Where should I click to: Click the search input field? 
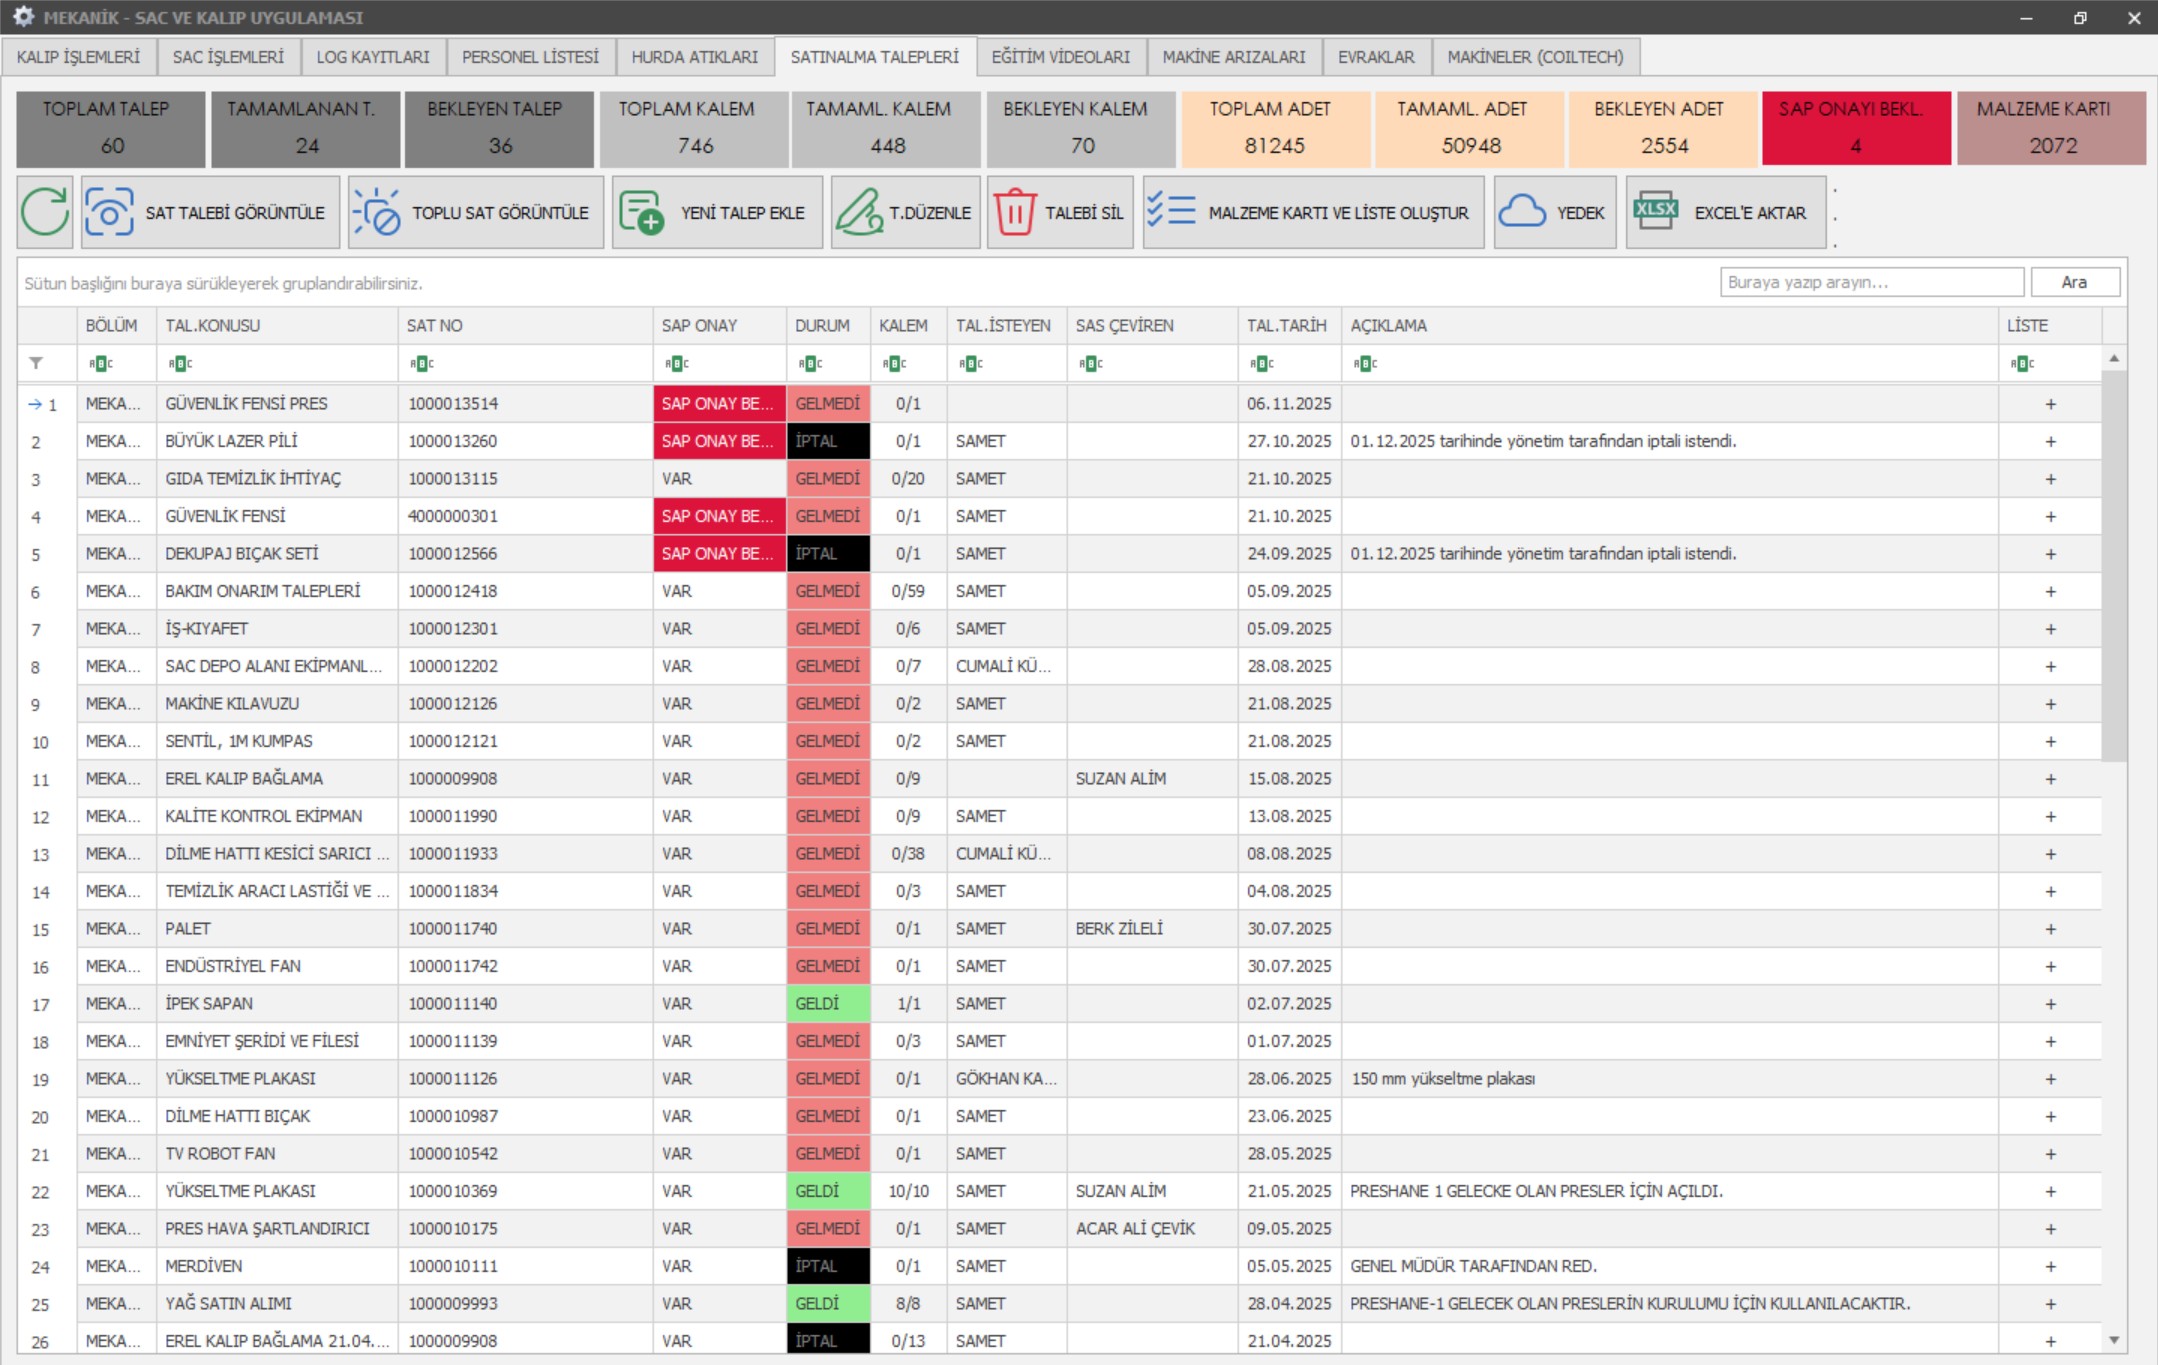point(1870,283)
